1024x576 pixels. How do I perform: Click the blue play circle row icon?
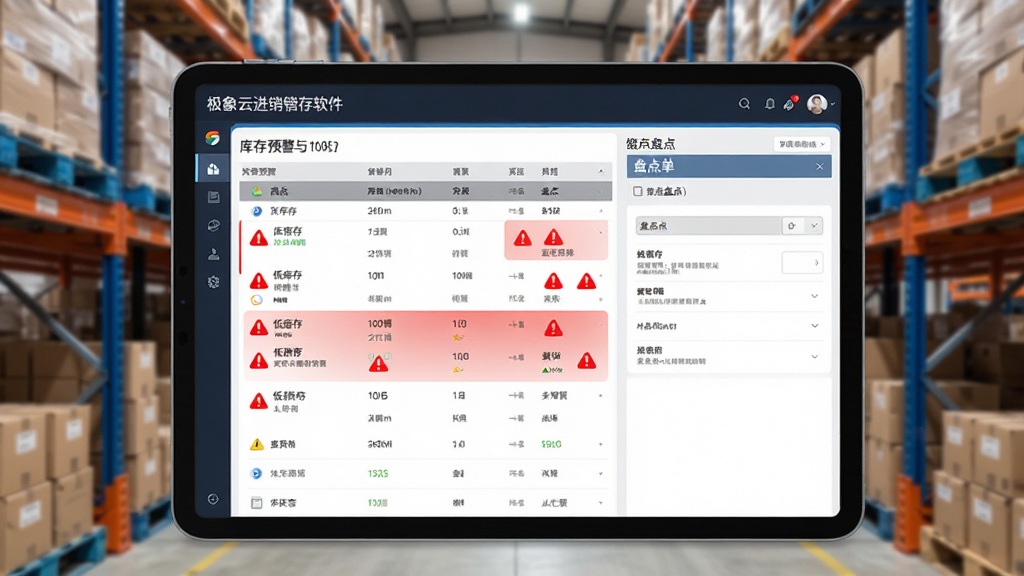click(257, 473)
